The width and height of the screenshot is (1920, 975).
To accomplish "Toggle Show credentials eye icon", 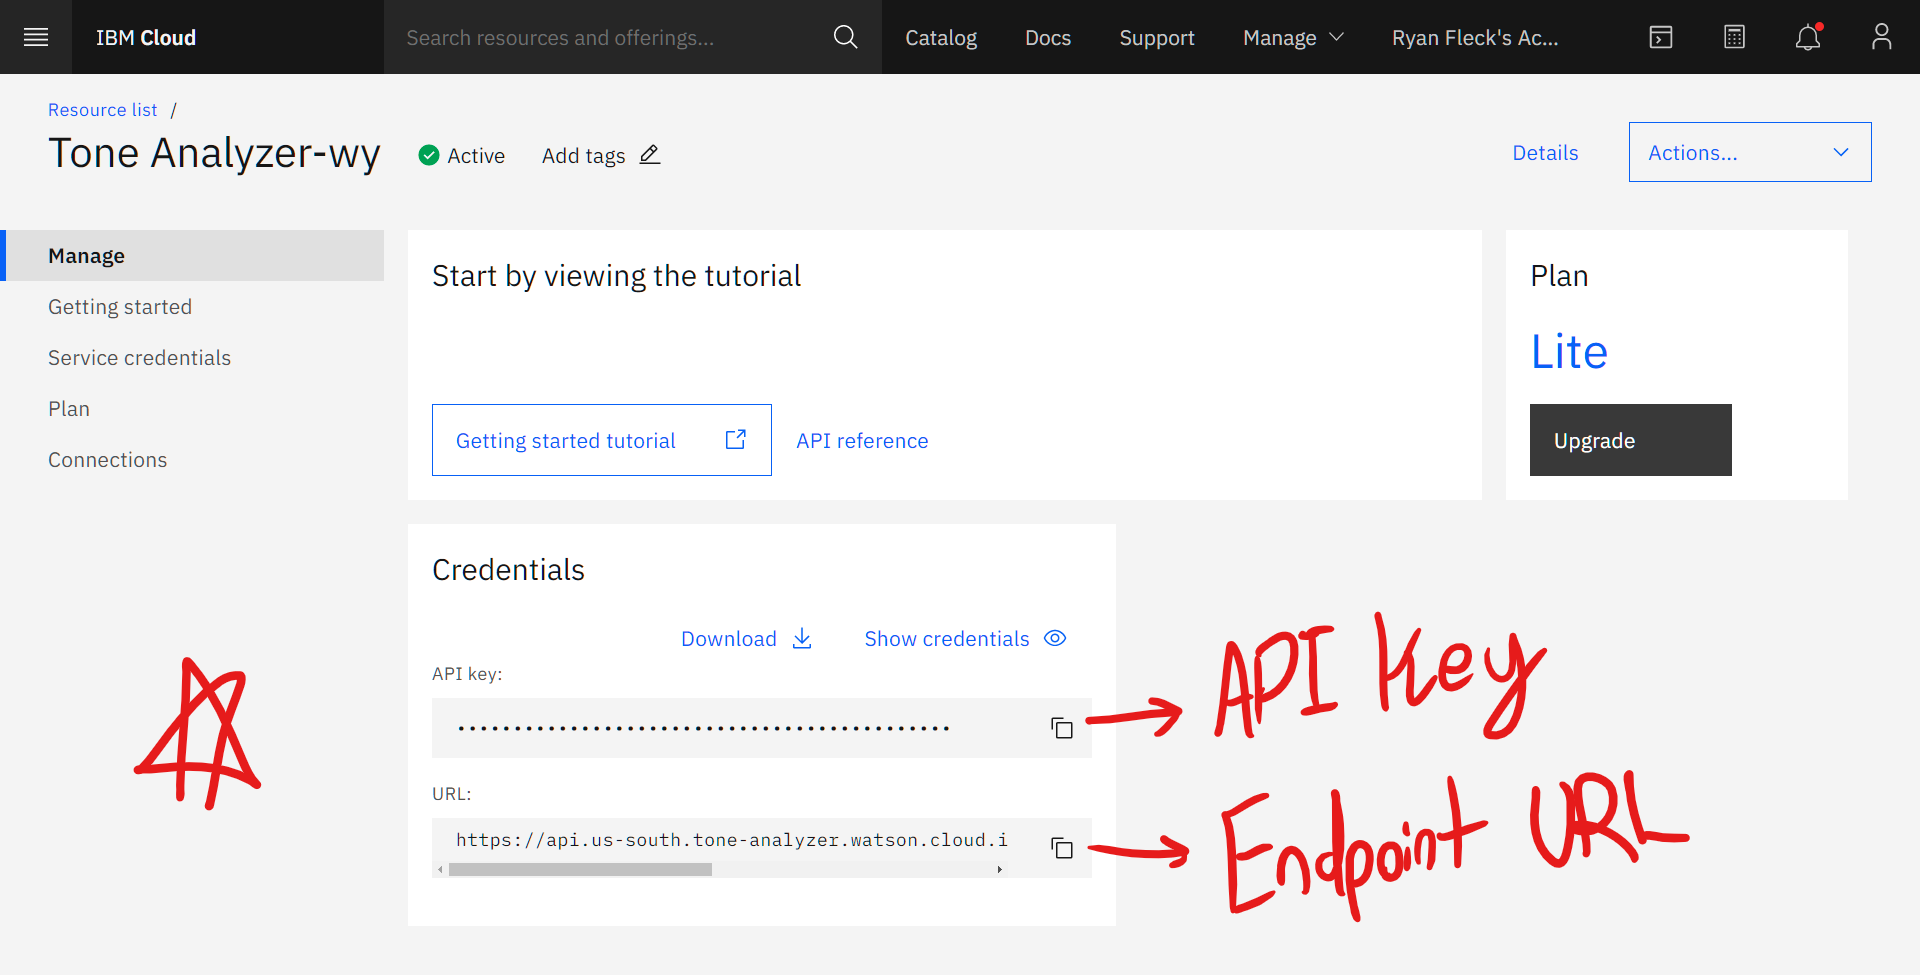I will tap(1055, 638).
